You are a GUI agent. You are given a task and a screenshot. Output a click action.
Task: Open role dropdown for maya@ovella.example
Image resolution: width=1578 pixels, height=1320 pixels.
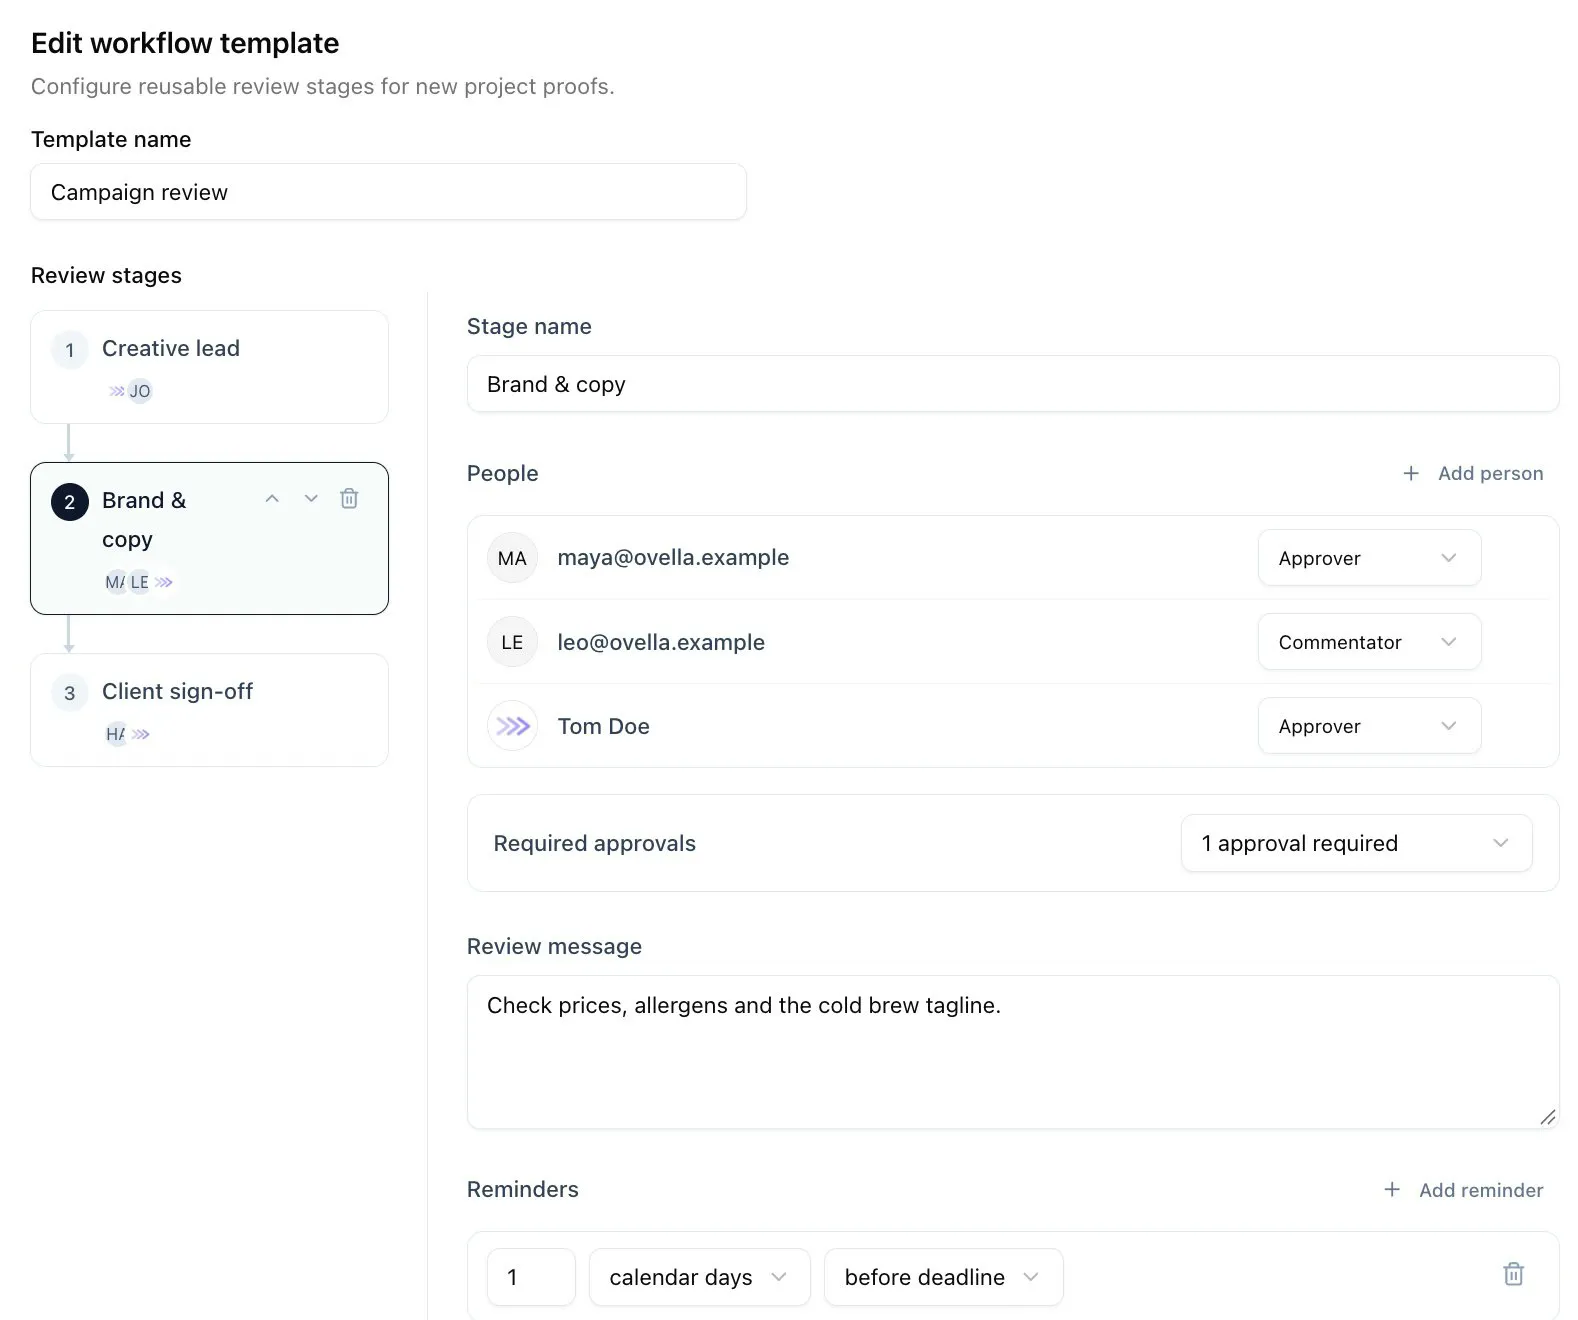point(1369,558)
